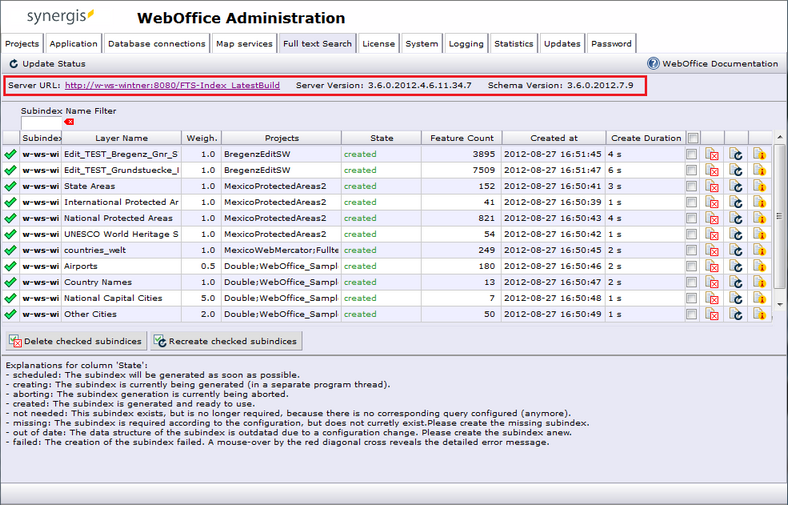Clear the Subindex Name Filter with red icon
Viewport: 788px width, 505px height.
69,122
